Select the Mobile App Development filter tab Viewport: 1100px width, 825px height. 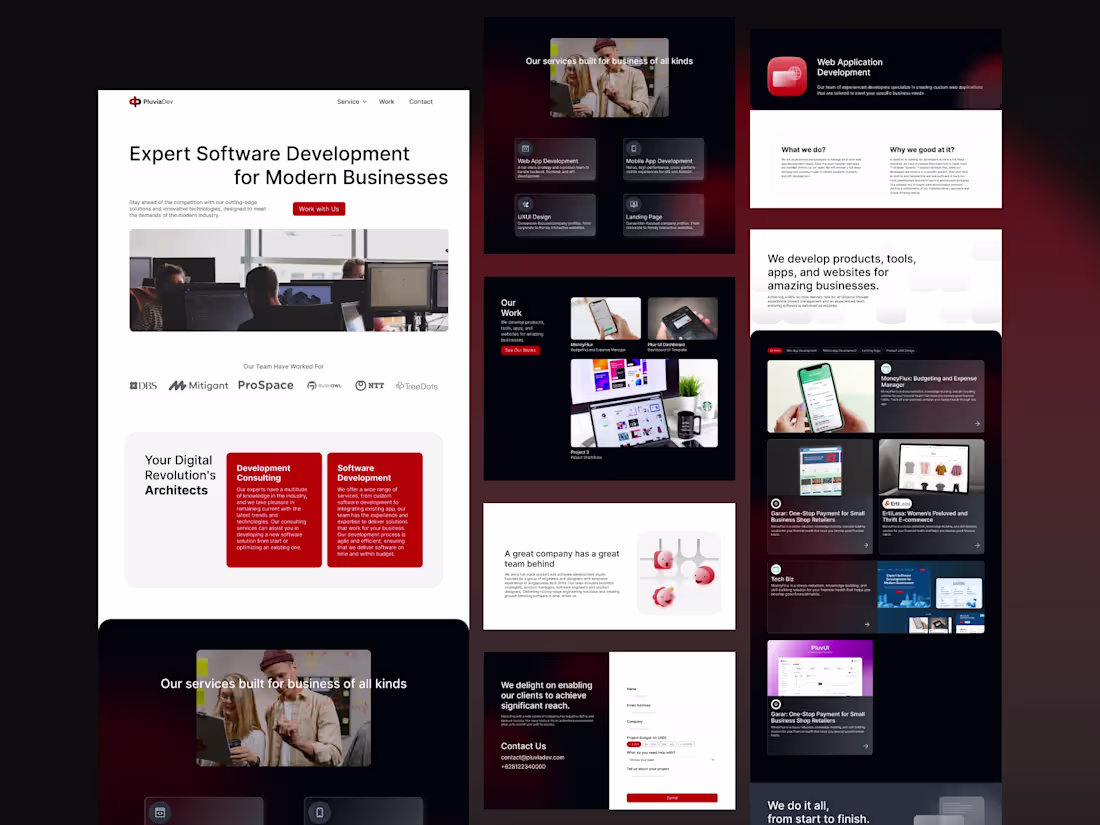click(x=840, y=351)
